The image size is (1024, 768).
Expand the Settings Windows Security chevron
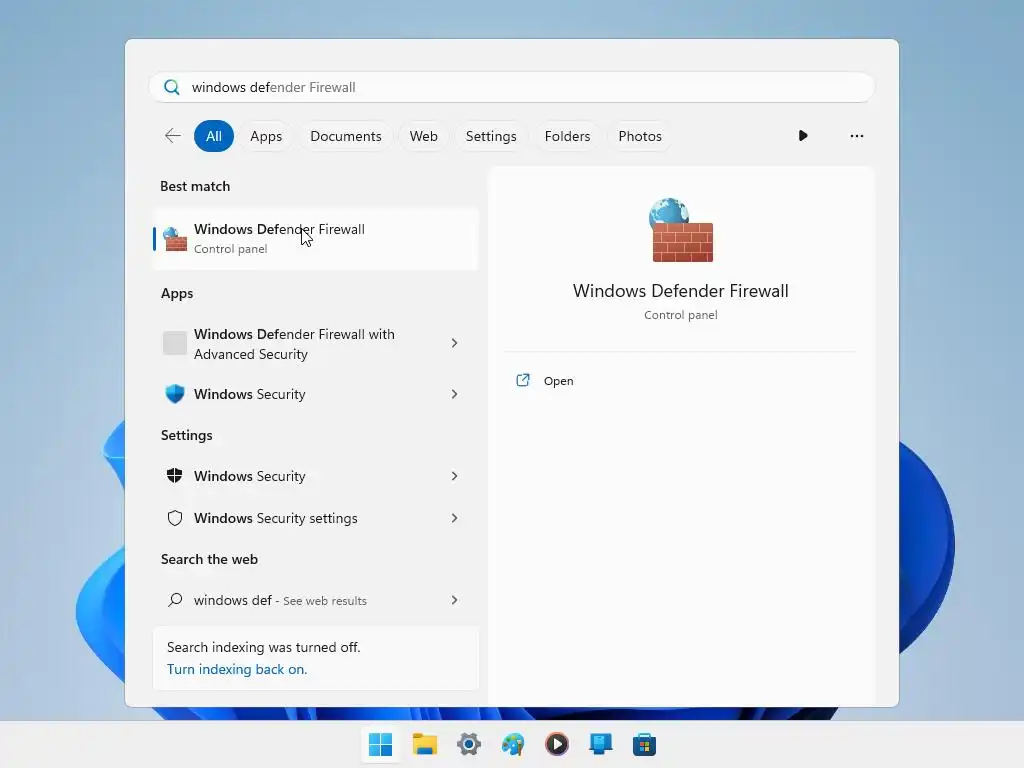click(x=455, y=476)
